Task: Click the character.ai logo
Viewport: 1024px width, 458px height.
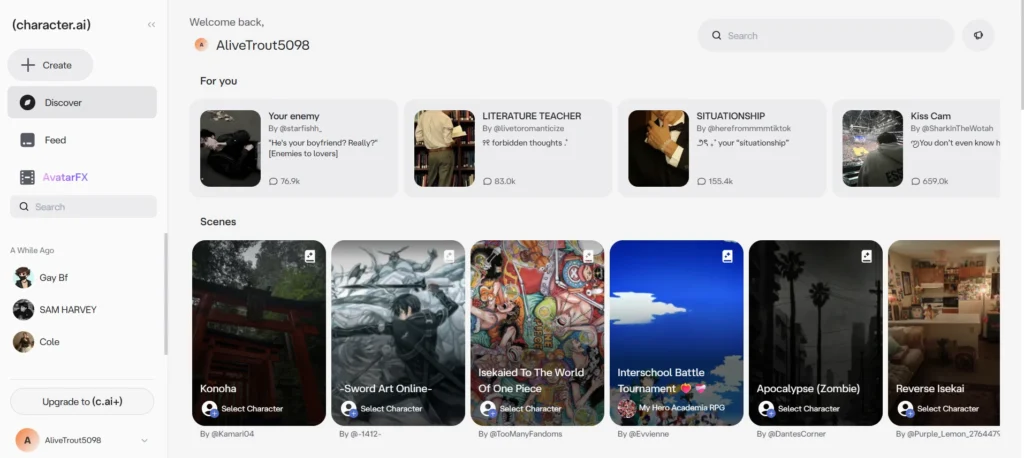Action: click(51, 25)
